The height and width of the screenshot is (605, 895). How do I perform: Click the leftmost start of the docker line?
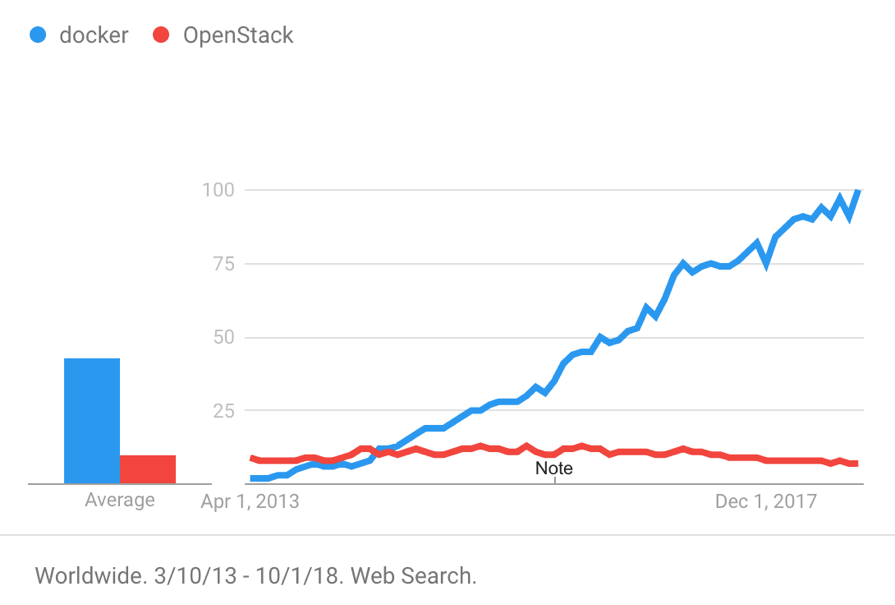tap(252, 478)
